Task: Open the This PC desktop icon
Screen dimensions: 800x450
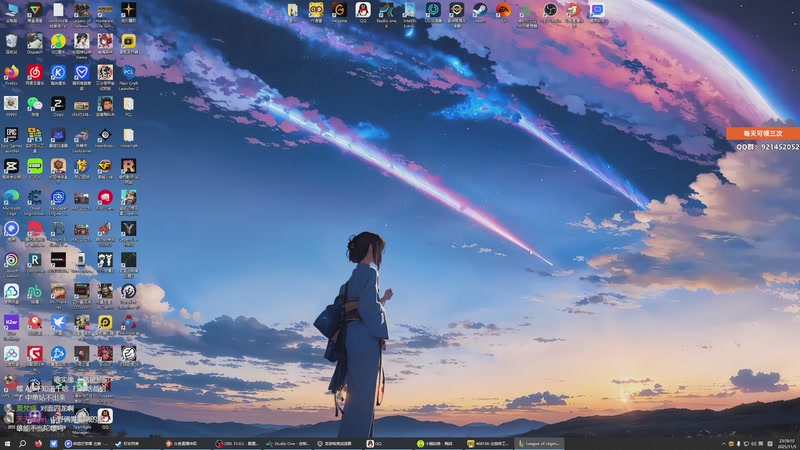Action: 11,12
